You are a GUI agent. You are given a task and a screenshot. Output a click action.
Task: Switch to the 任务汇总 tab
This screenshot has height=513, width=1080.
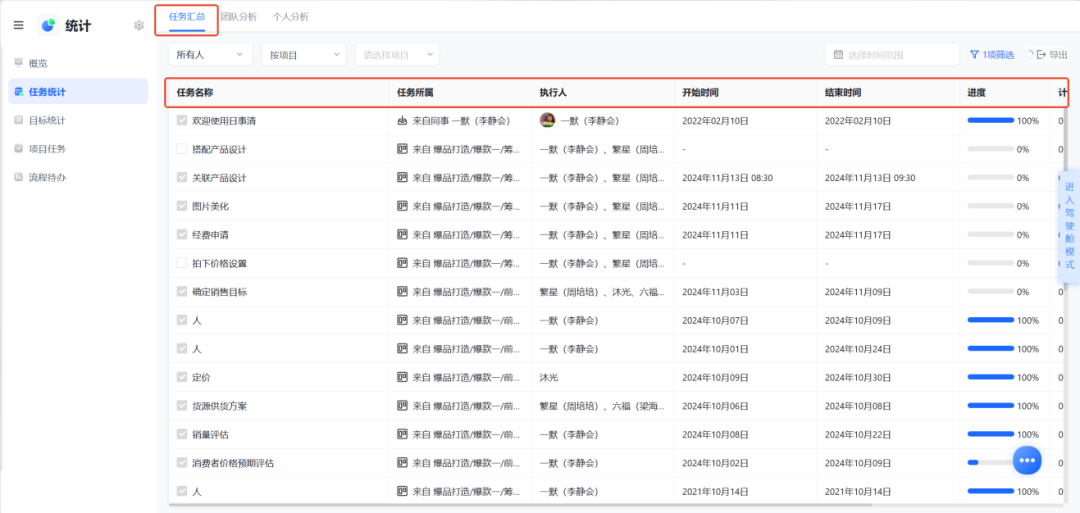click(x=187, y=17)
